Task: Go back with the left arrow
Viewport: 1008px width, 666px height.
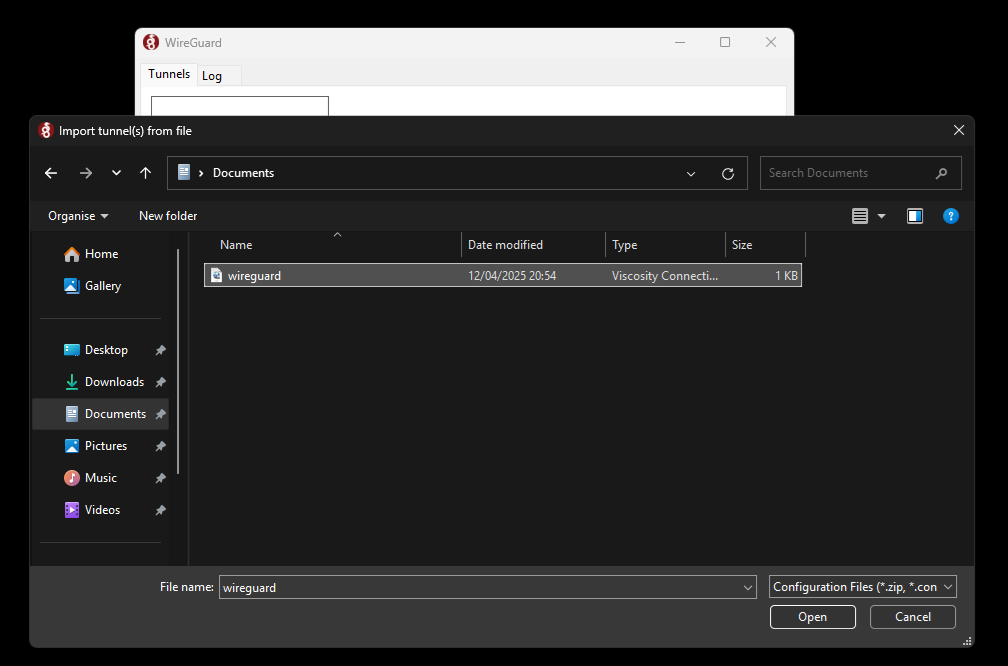Action: pos(51,173)
